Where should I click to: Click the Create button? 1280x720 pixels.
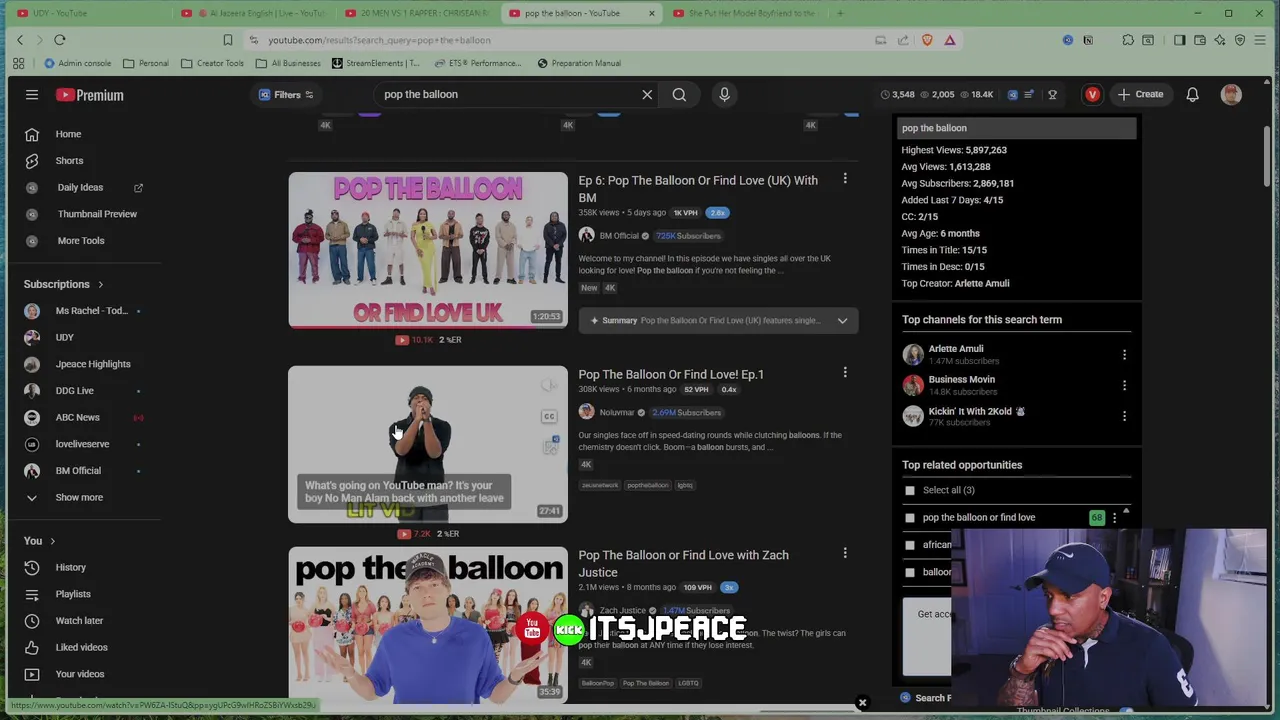1141,95
